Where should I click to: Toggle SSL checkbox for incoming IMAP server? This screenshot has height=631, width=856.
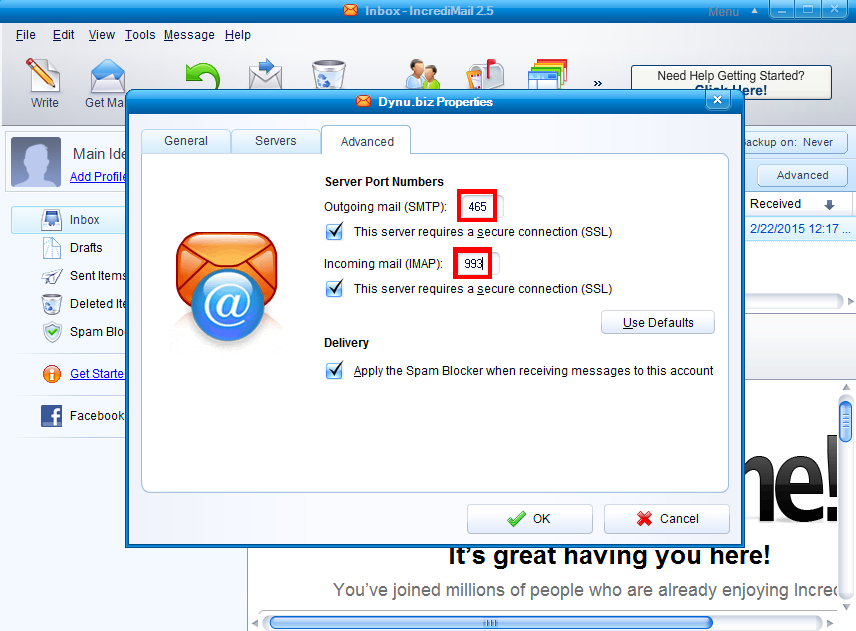[334, 288]
